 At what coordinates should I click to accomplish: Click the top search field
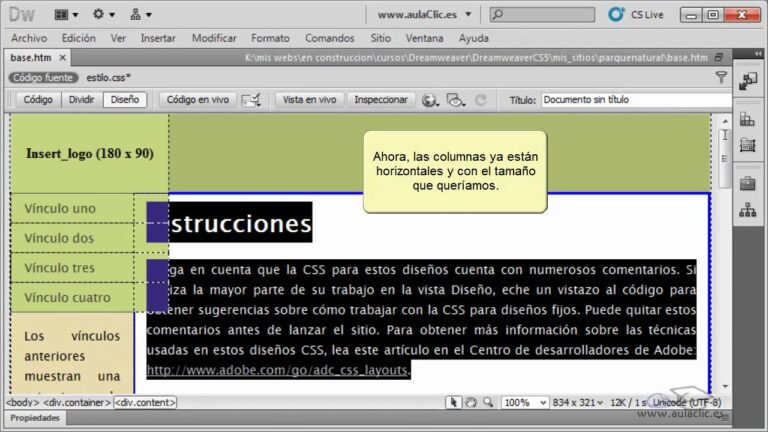coord(543,15)
